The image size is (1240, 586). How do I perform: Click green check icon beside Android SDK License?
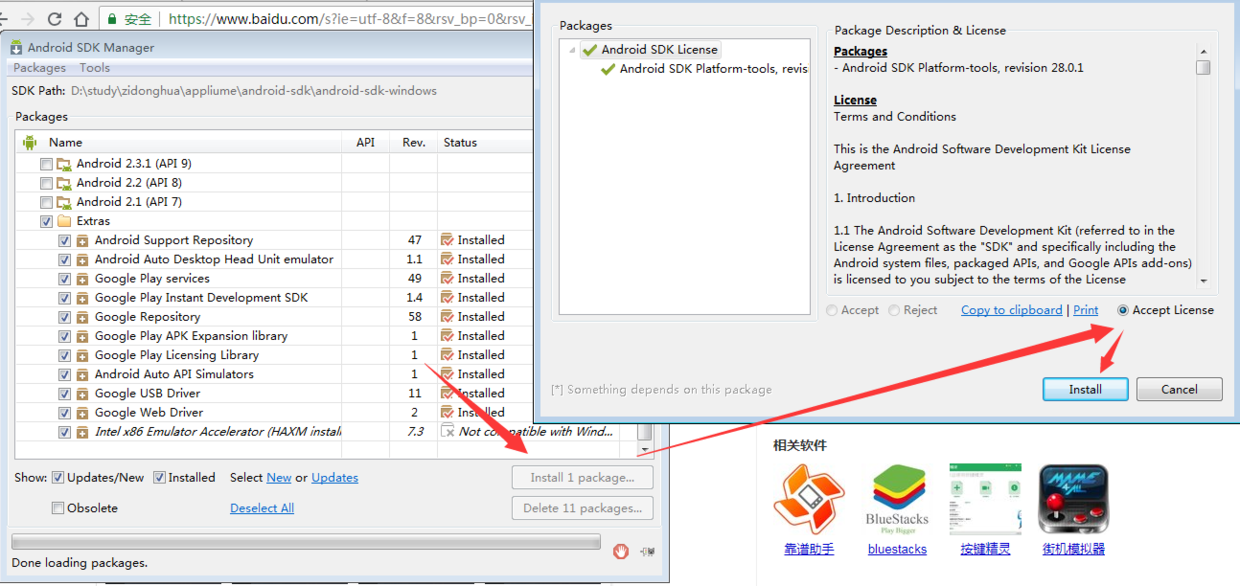(x=590, y=50)
